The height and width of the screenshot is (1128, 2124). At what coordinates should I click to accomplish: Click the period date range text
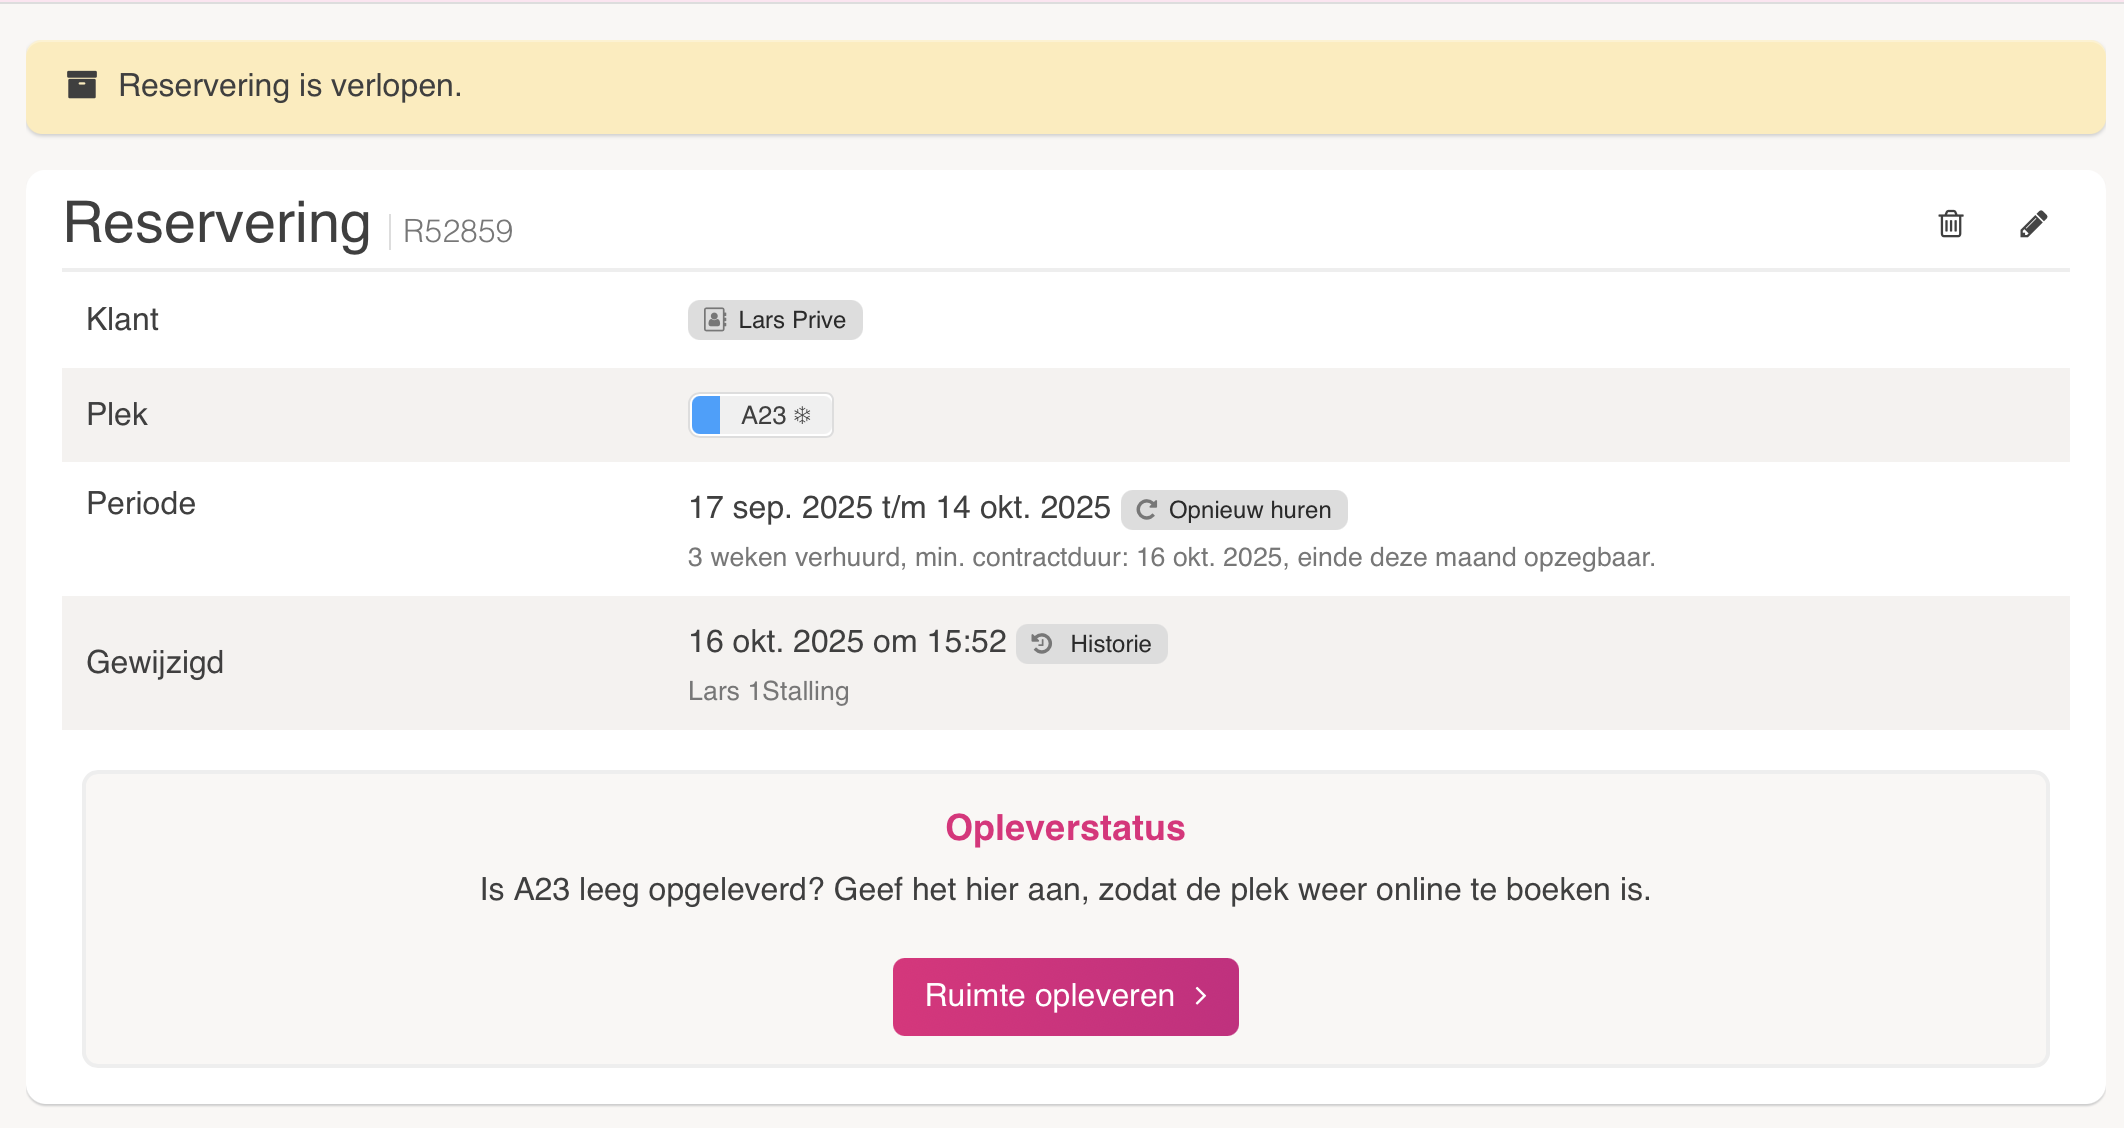pyautogui.click(x=899, y=508)
